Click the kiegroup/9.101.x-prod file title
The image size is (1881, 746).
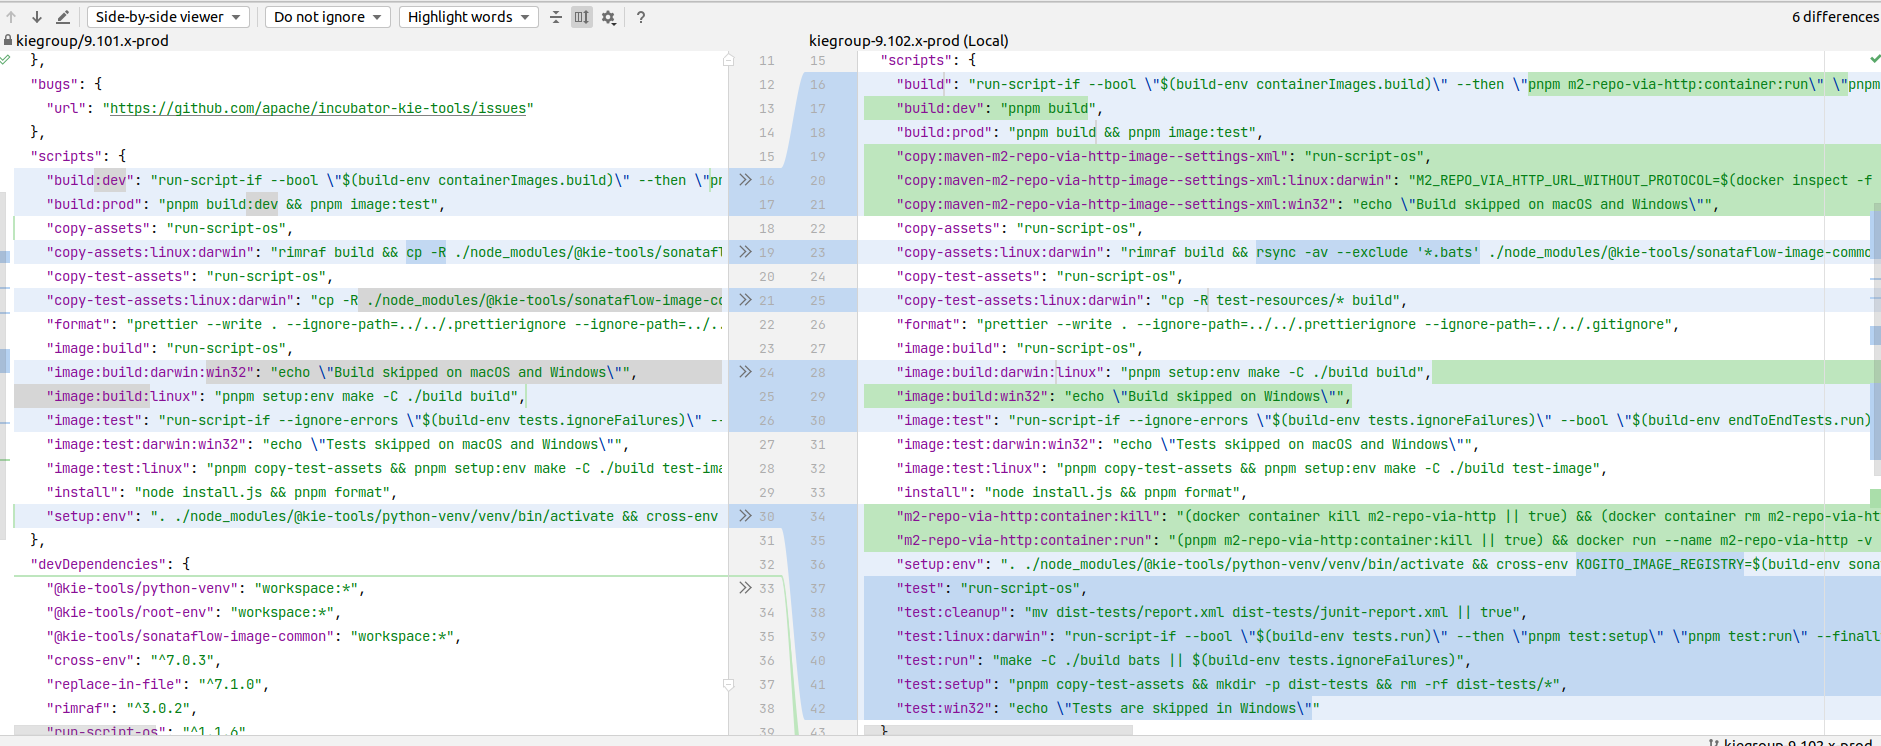pos(92,41)
